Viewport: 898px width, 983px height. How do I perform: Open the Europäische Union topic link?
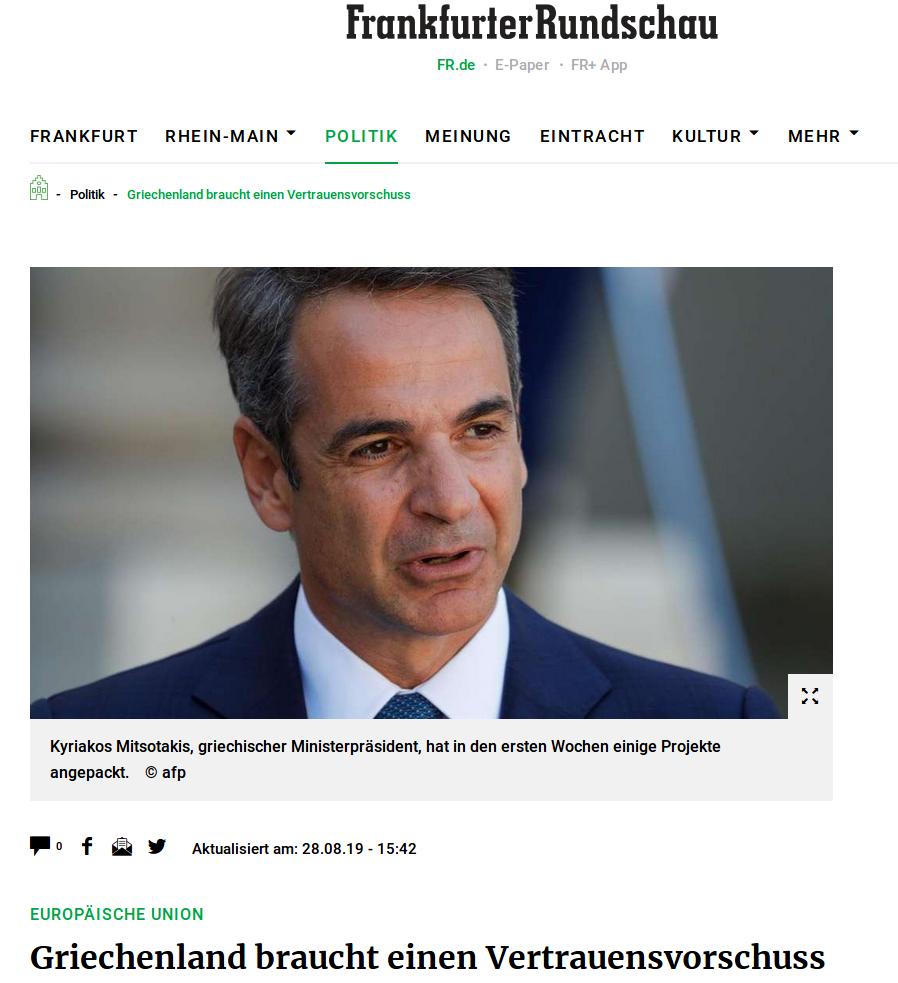tap(117, 914)
